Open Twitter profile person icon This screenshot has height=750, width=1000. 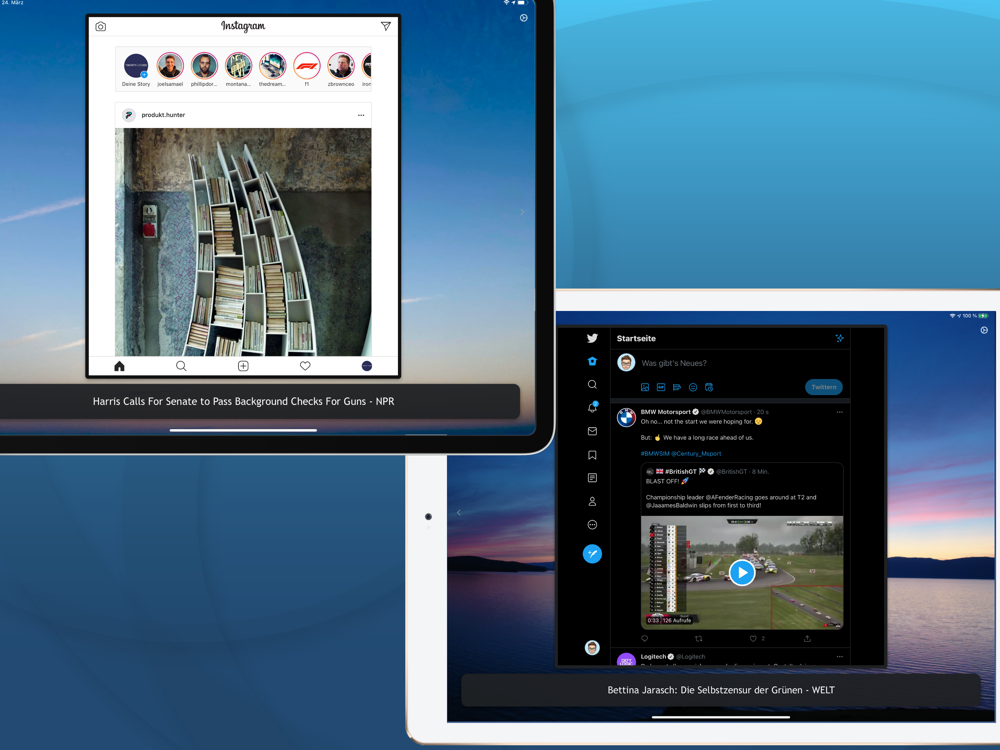coord(592,501)
